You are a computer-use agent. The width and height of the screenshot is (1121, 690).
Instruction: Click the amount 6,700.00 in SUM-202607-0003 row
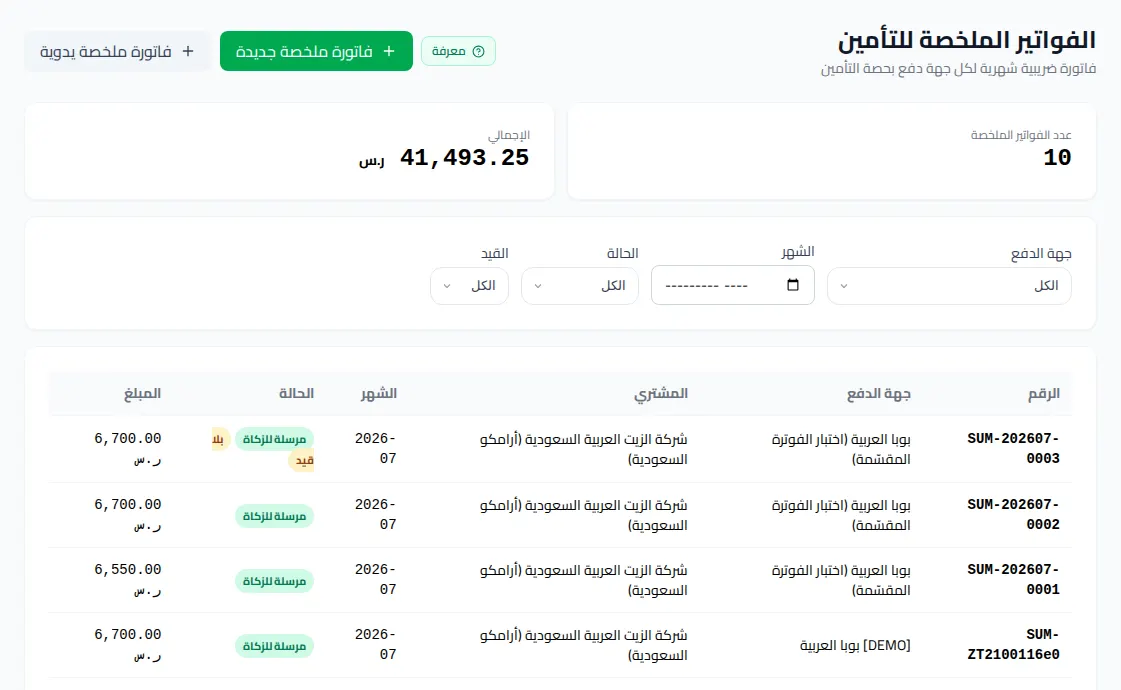pyautogui.click(x=128, y=448)
